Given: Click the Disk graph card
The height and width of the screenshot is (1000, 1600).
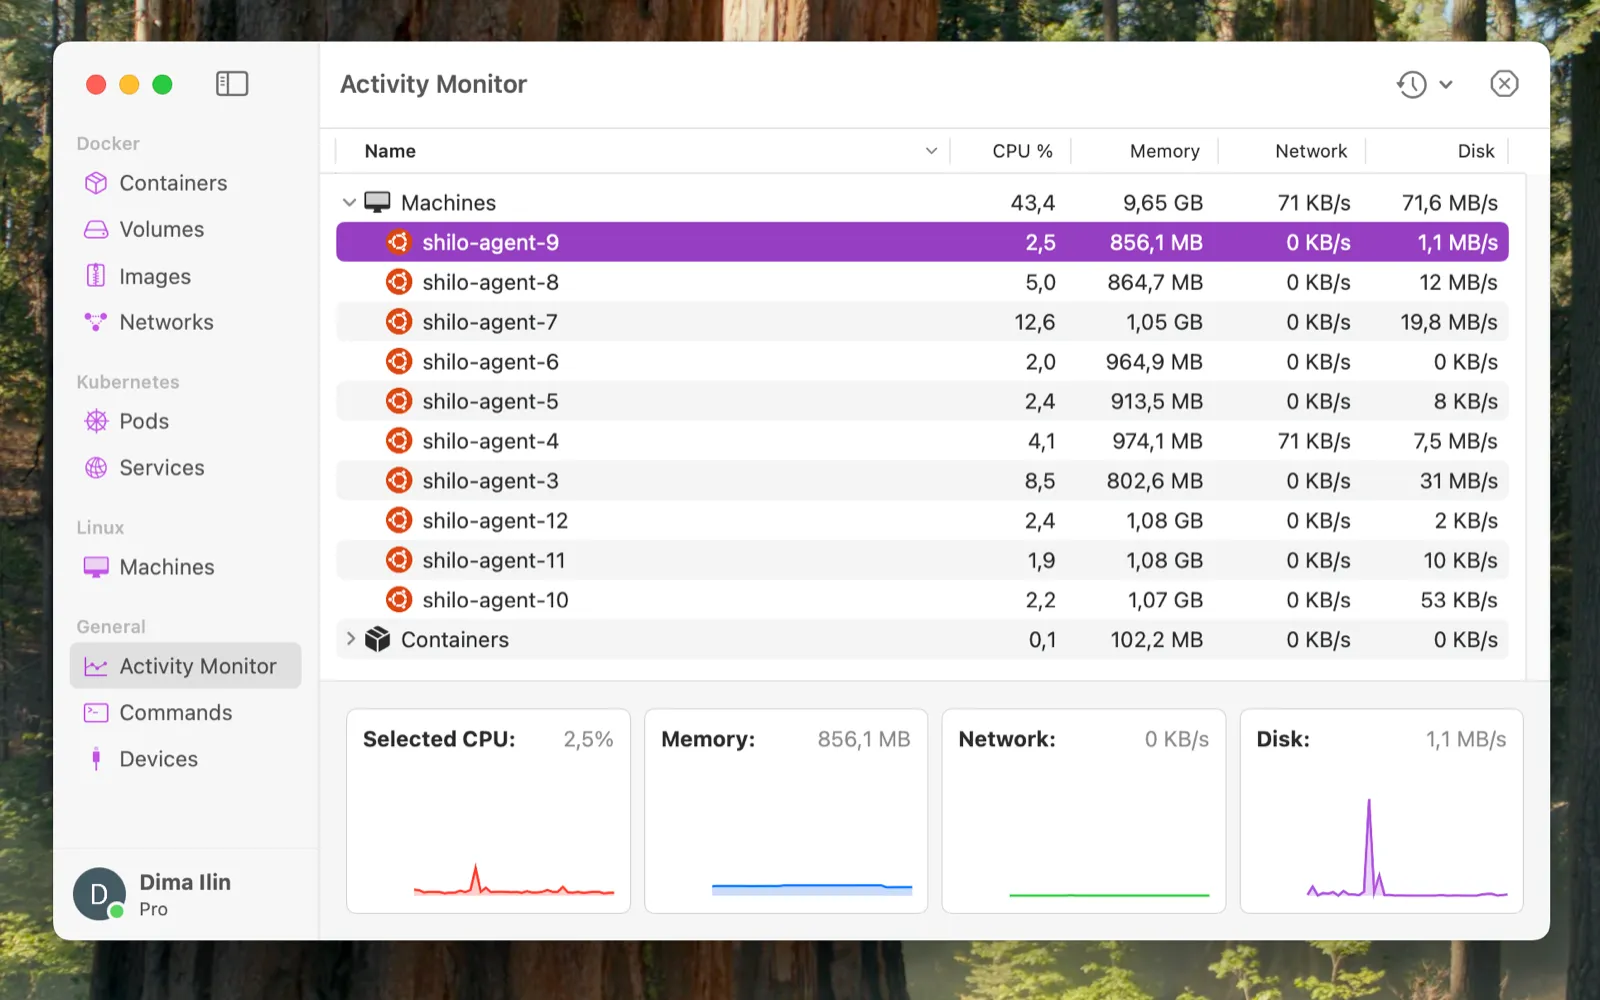Looking at the screenshot, I should (1382, 811).
